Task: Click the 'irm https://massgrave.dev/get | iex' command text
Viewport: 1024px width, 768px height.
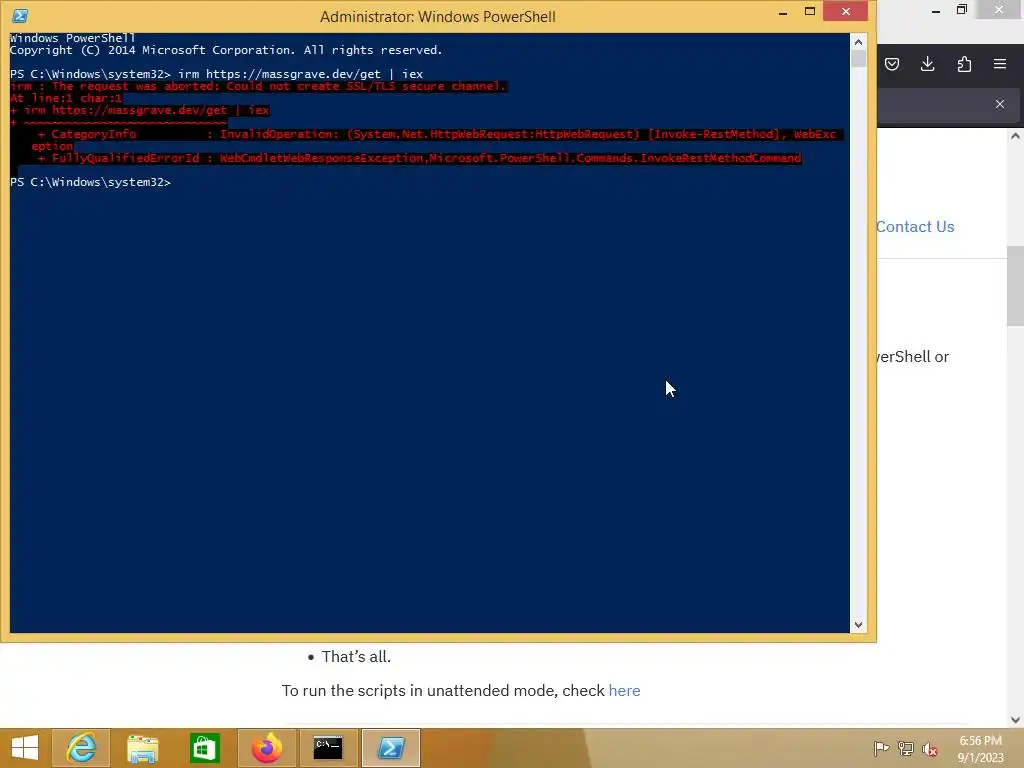Action: [300, 74]
